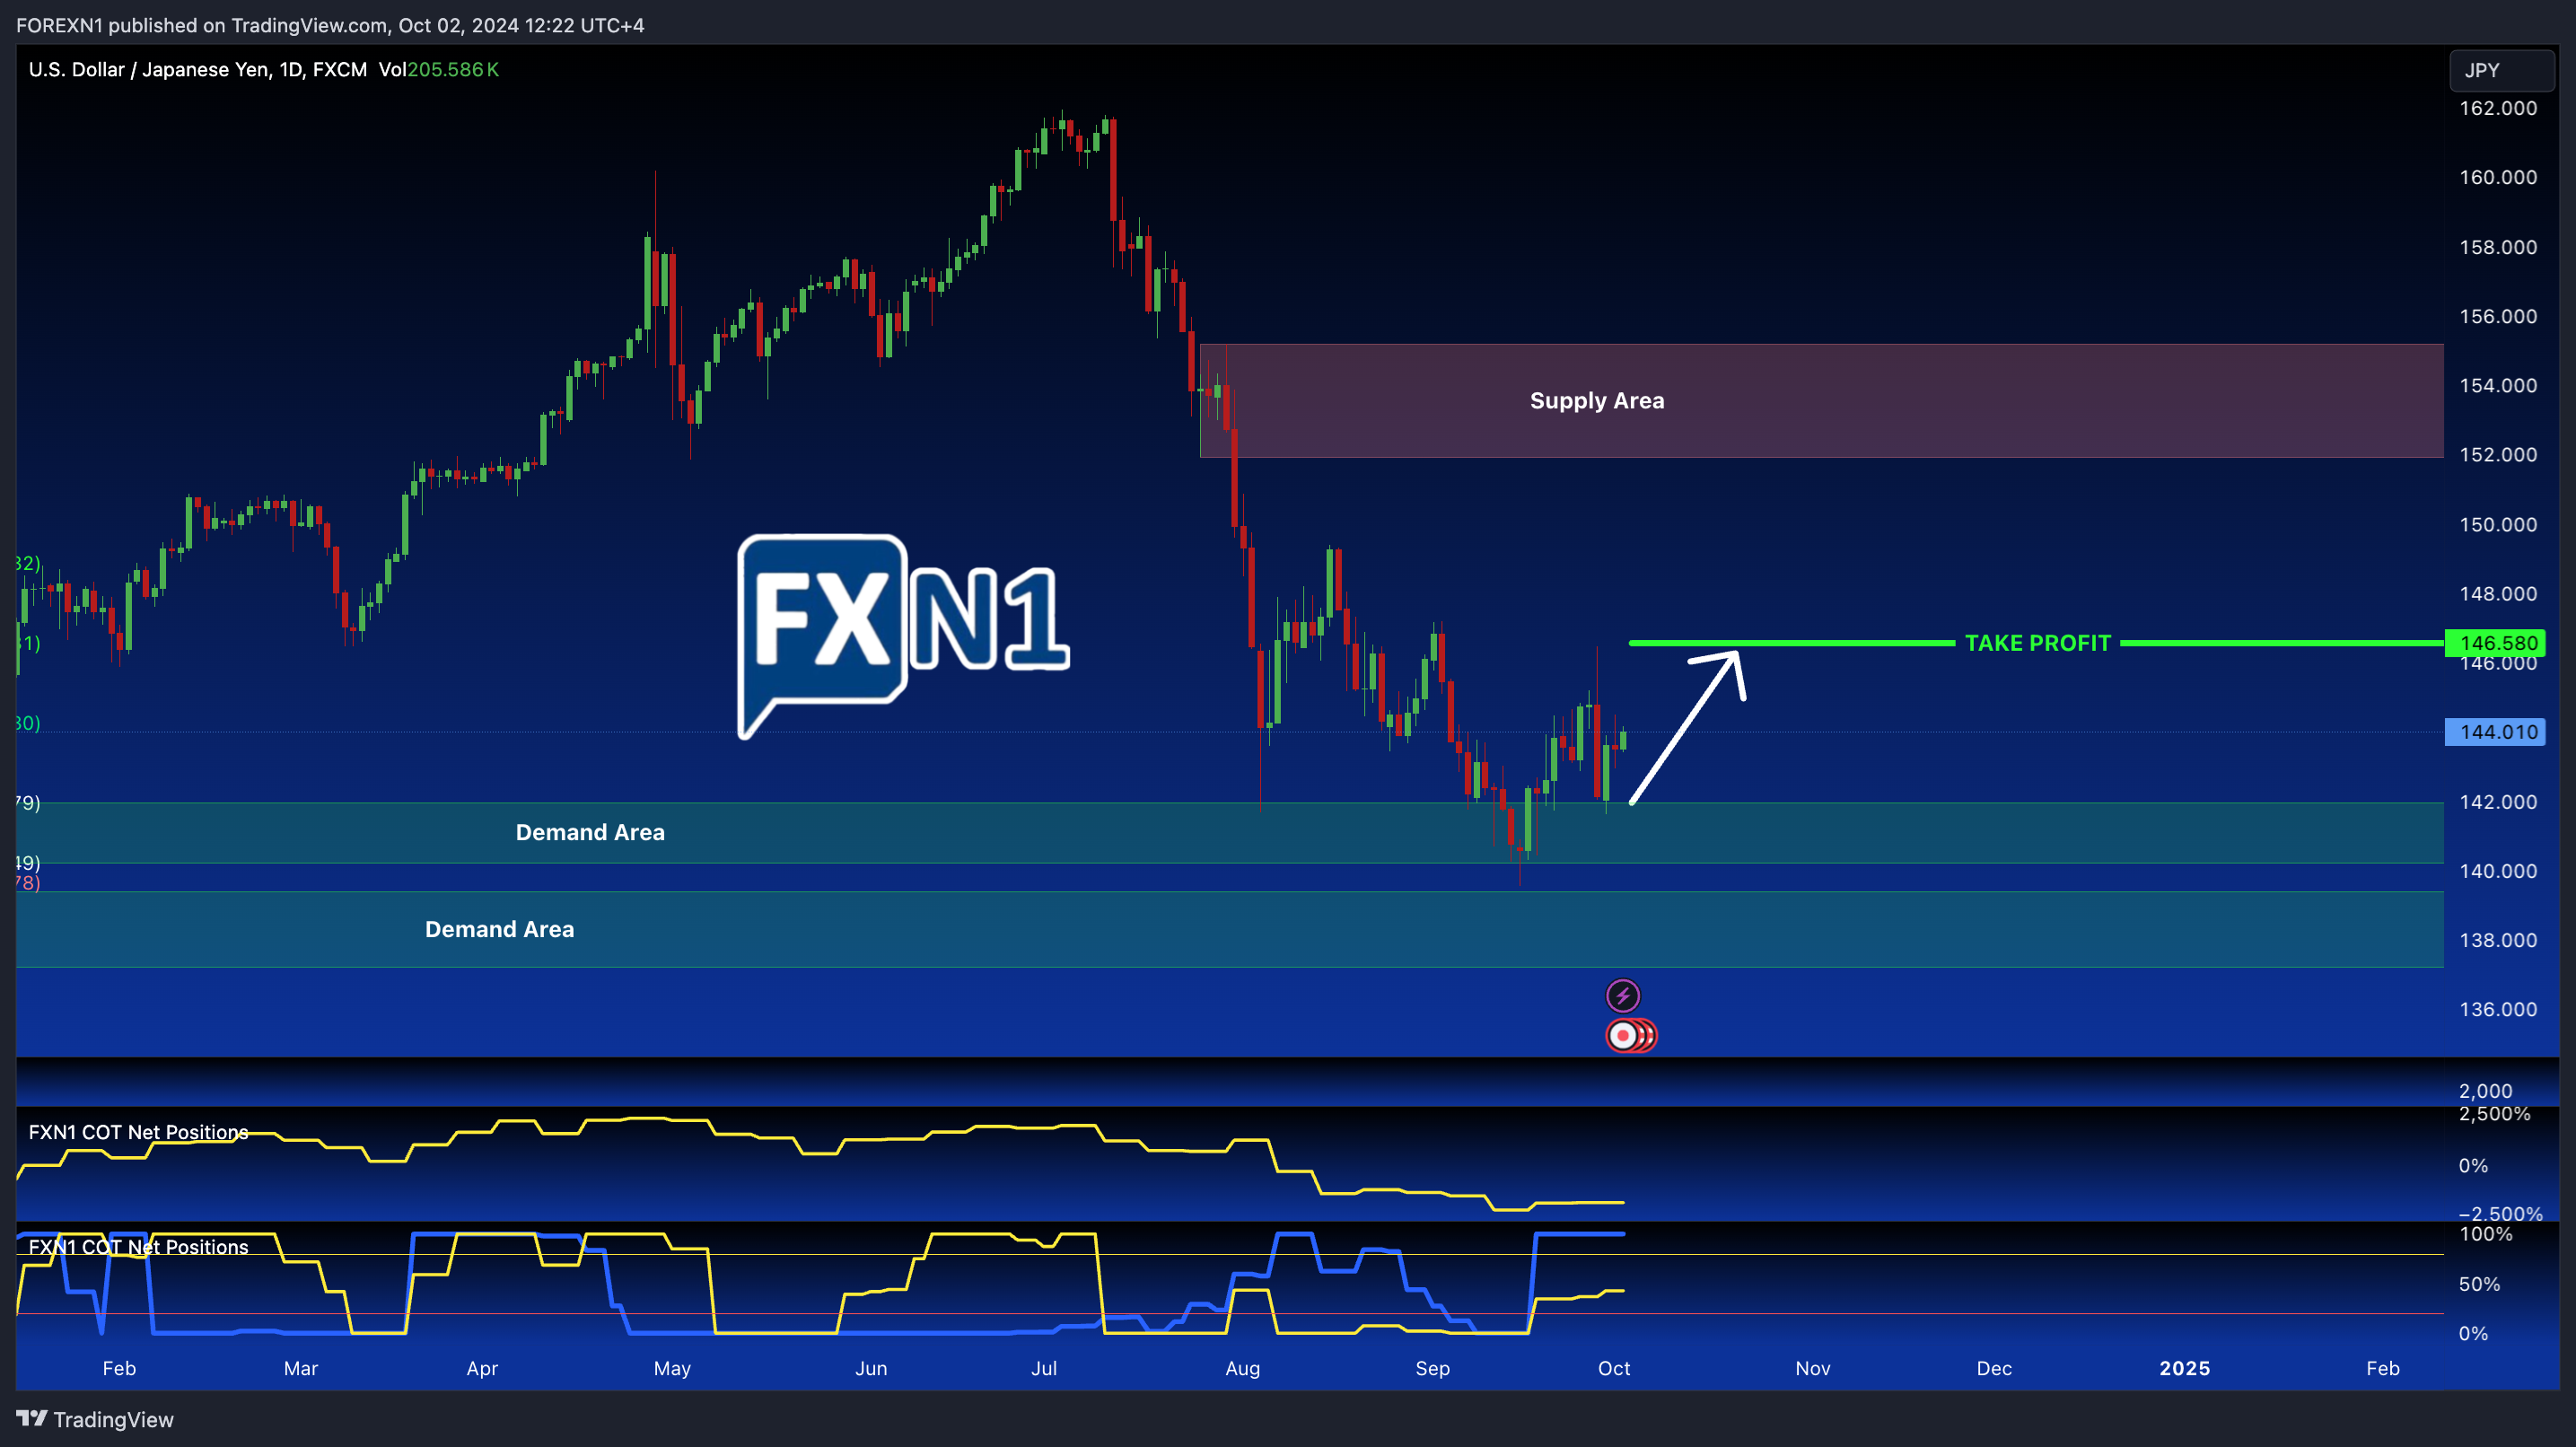
Task: Click the upper Demand Area label near 142
Action: [590, 832]
